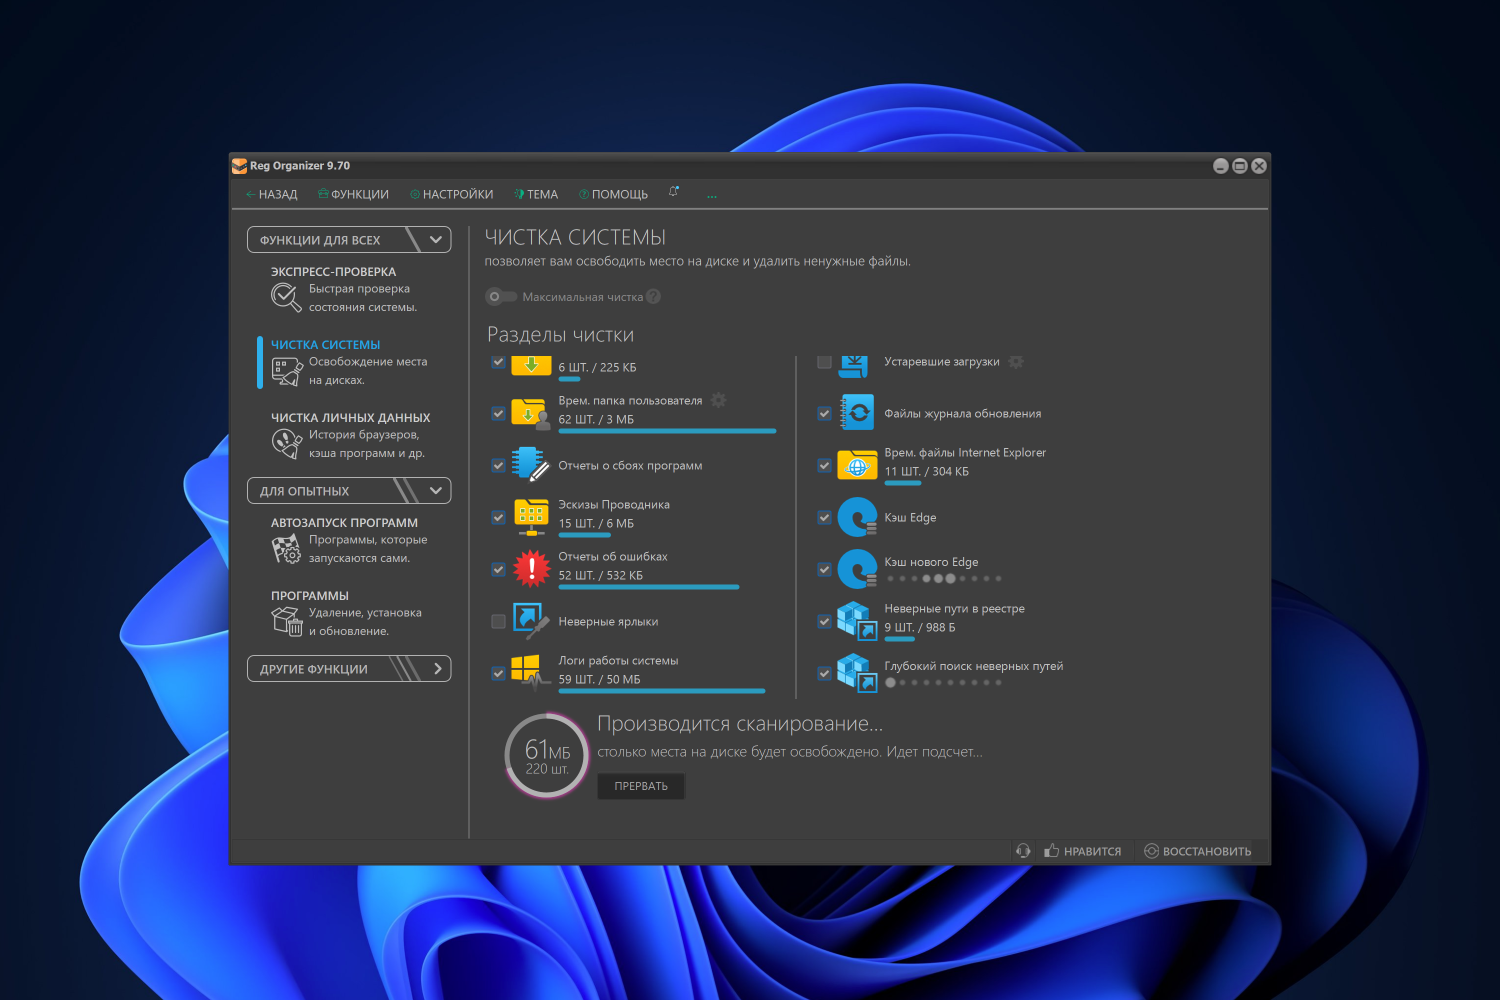
Task: Click the help icon beside Максимальная чистка
Action: click(x=653, y=297)
